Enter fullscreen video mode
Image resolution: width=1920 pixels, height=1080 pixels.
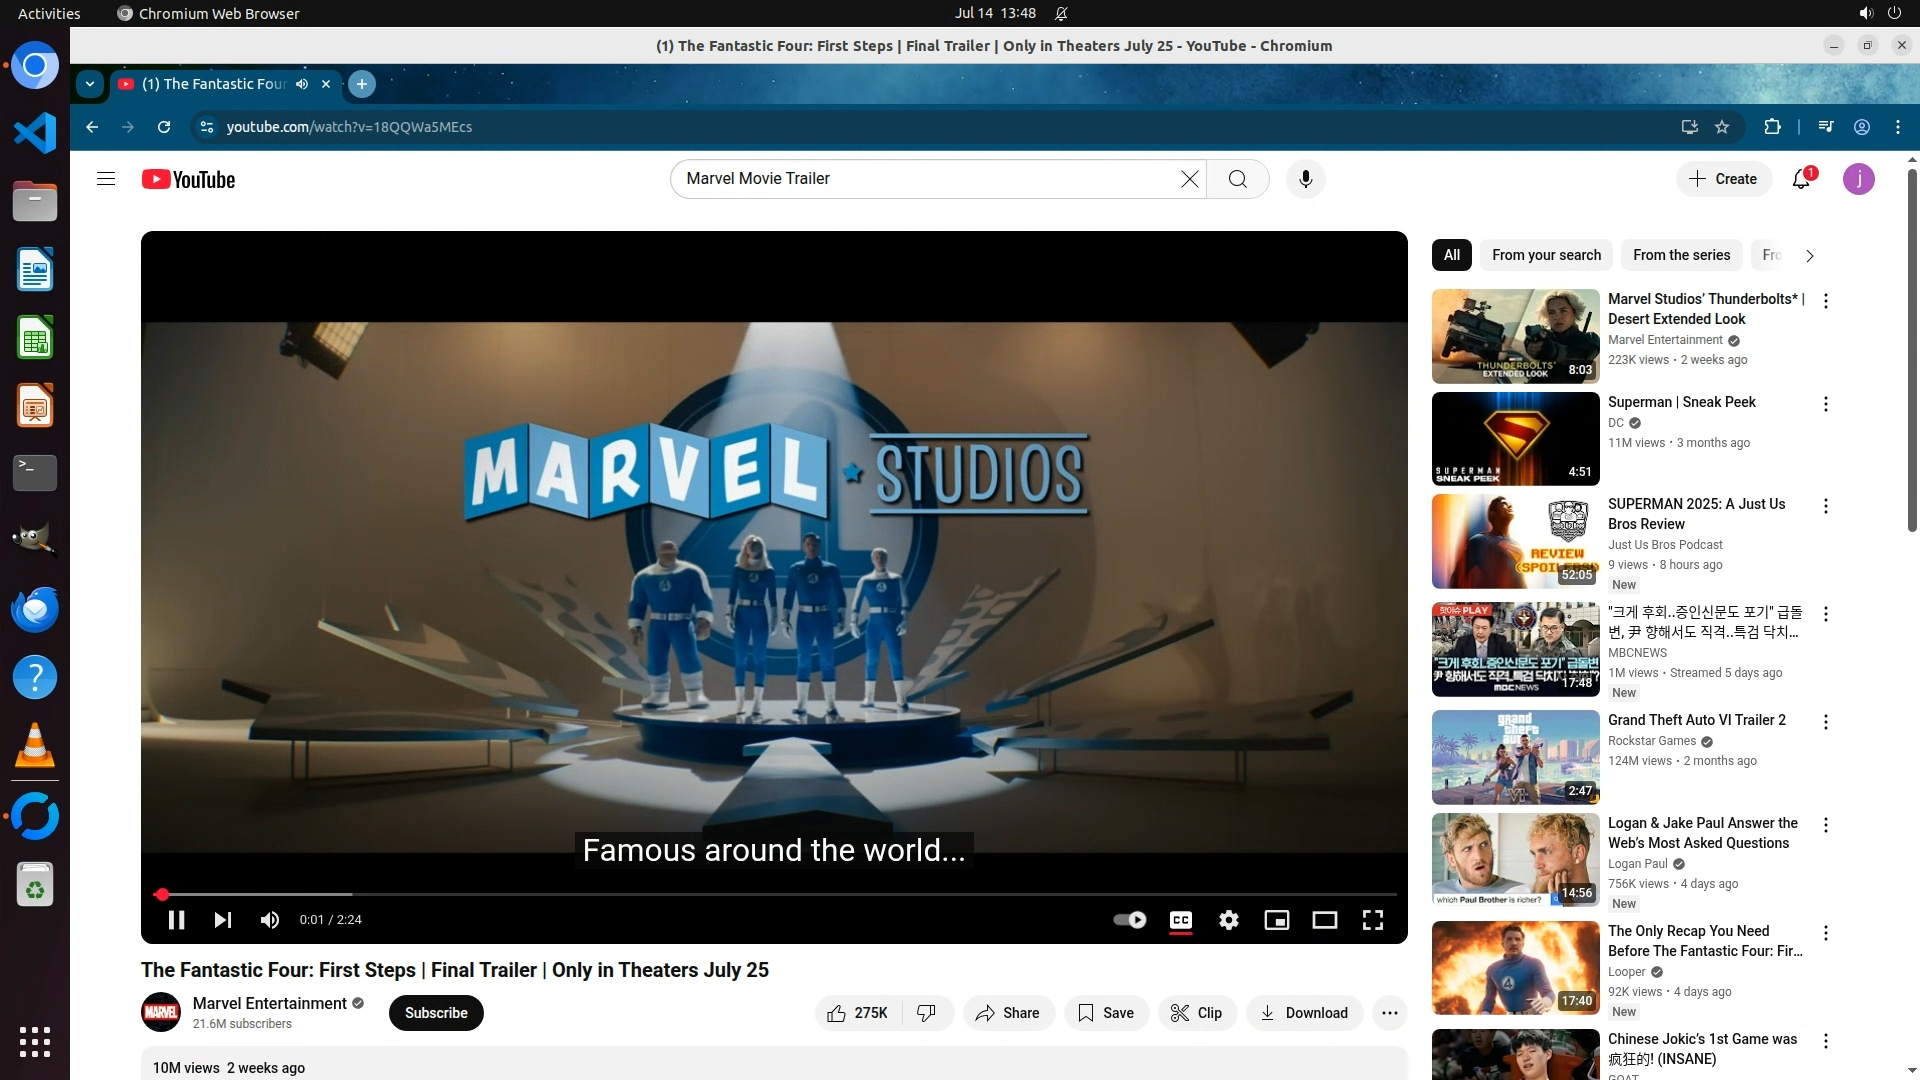coord(1373,920)
